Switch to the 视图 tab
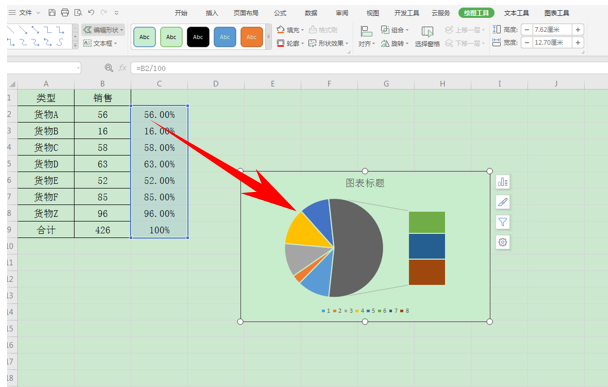Screen dimensions: 608x387 pos(373,13)
